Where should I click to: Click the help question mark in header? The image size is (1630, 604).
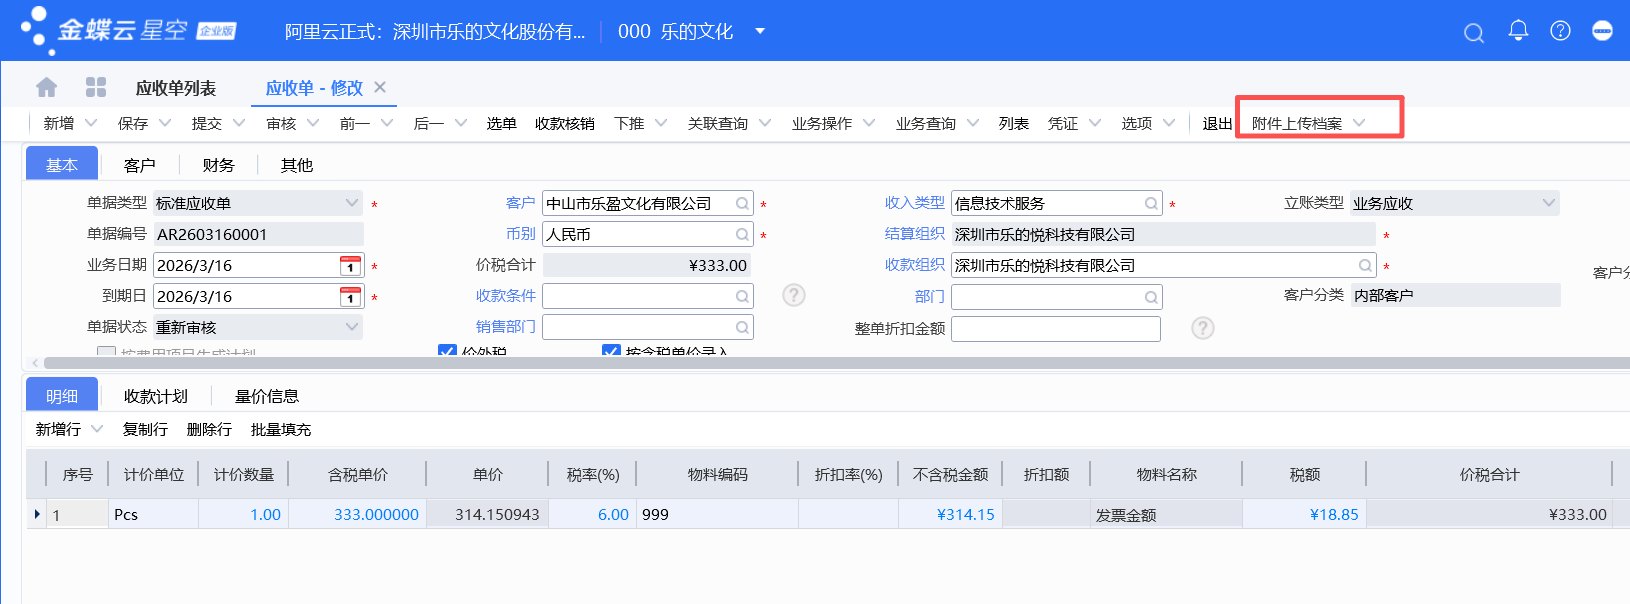tap(1560, 31)
